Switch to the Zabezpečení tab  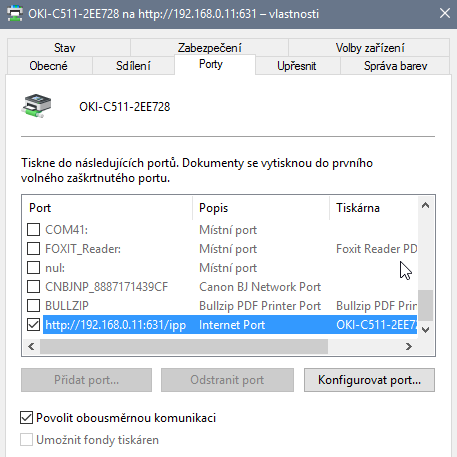tap(209, 48)
